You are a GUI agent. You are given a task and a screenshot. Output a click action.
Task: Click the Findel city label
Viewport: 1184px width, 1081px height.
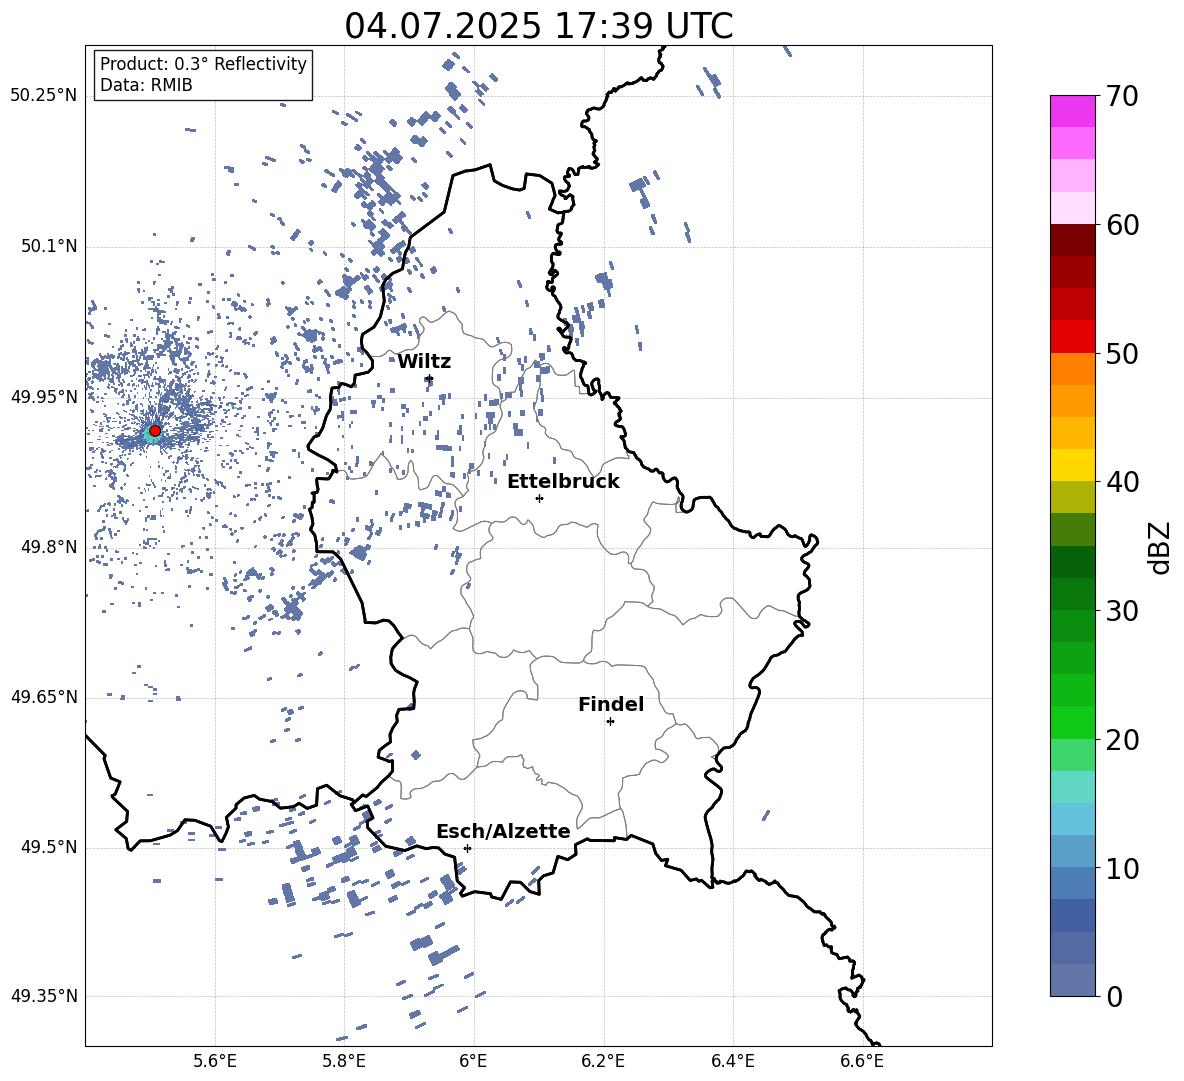(611, 704)
